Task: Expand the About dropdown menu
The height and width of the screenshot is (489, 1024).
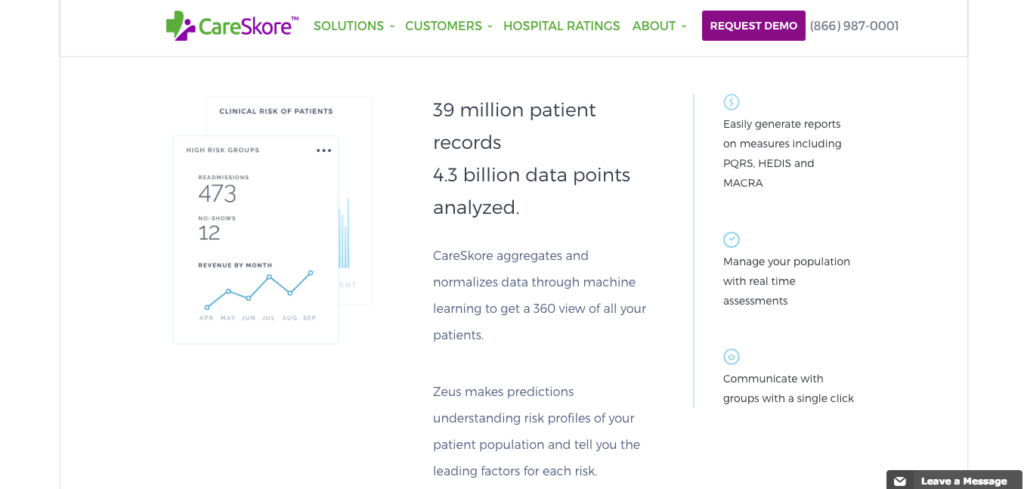Action: tap(659, 26)
